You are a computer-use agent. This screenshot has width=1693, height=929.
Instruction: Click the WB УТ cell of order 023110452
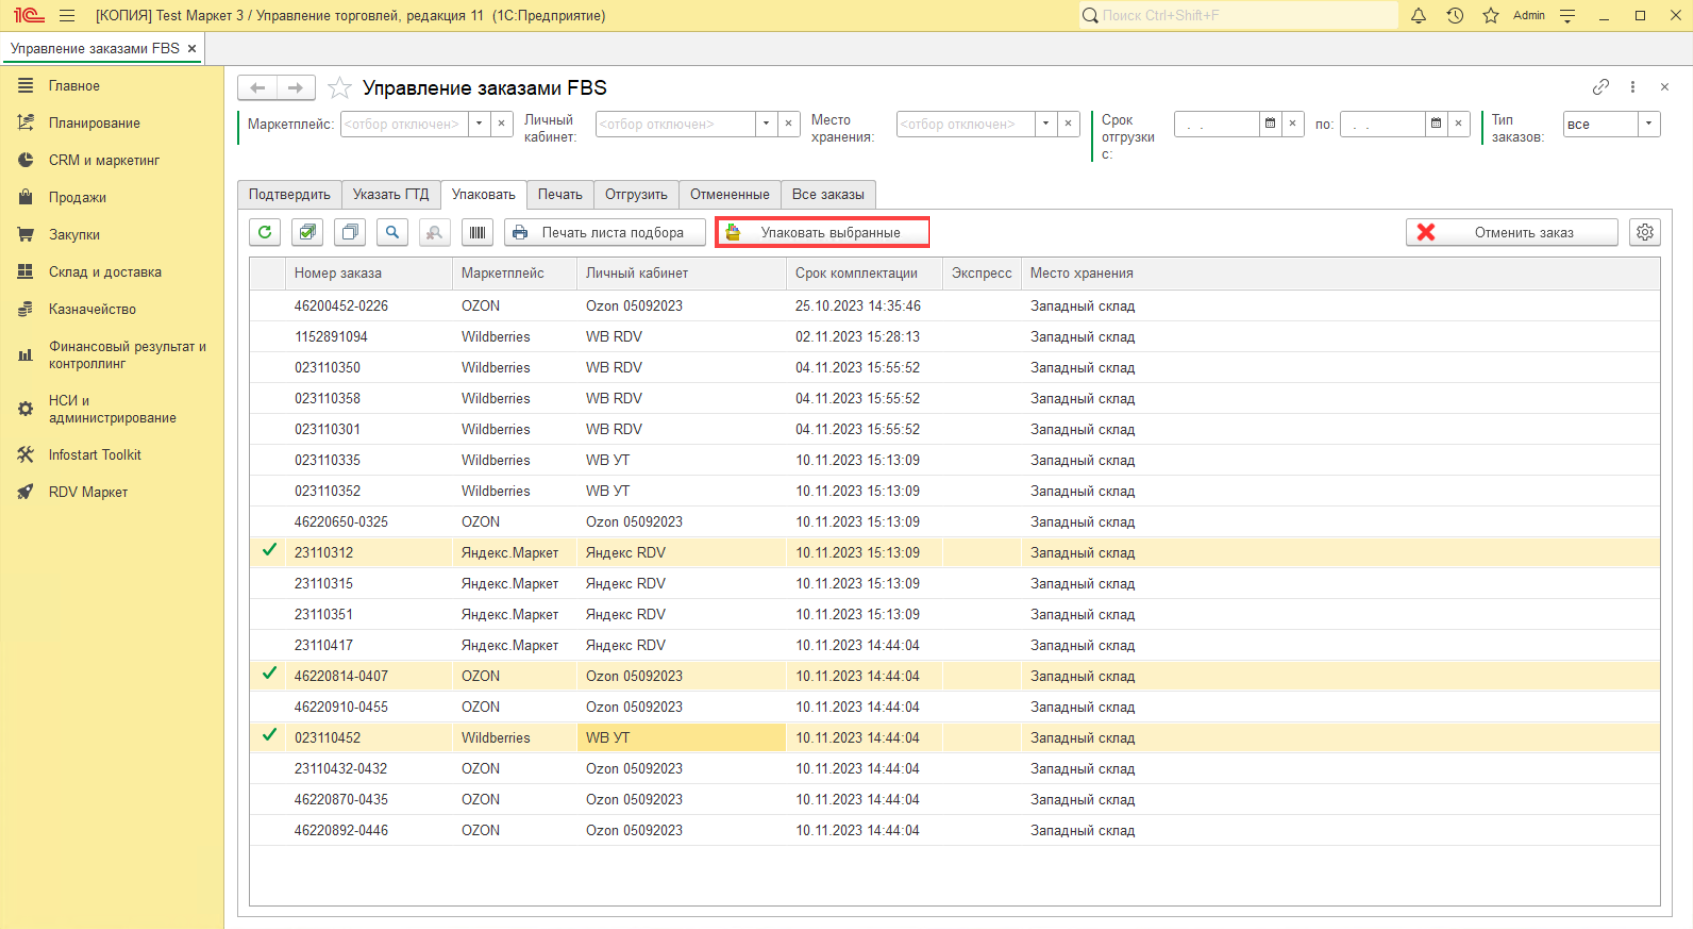[681, 737]
